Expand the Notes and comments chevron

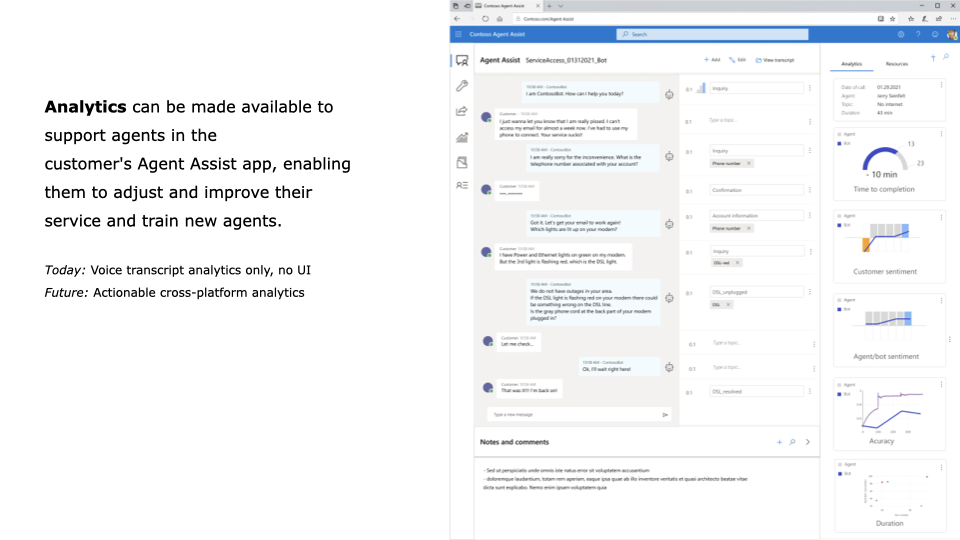point(808,442)
